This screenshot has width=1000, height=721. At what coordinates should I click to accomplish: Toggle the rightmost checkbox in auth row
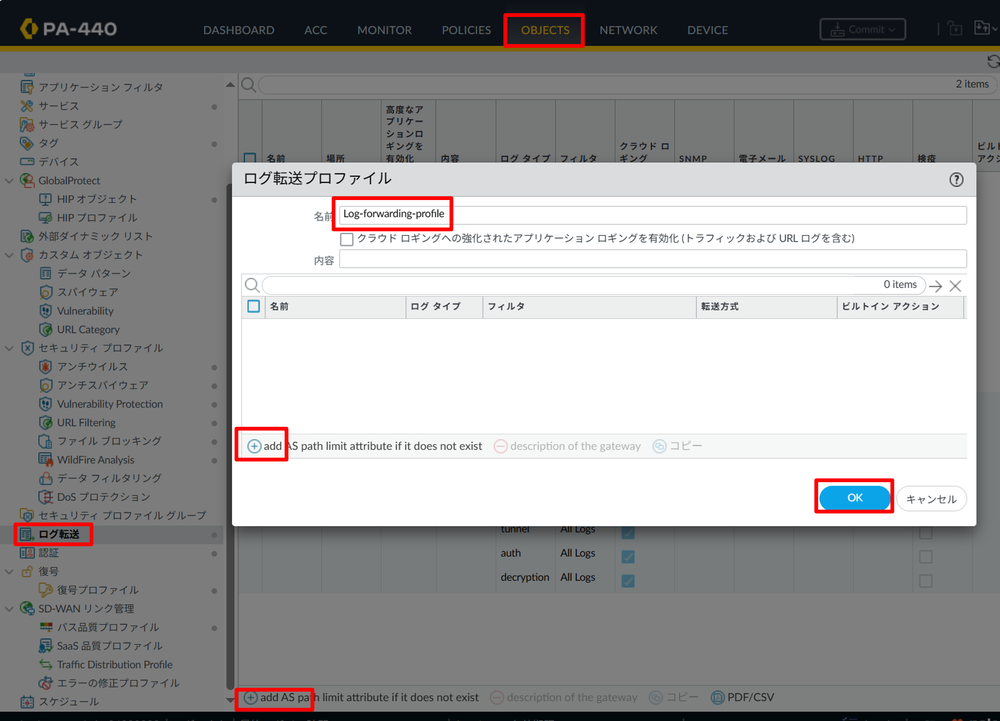(x=925, y=557)
